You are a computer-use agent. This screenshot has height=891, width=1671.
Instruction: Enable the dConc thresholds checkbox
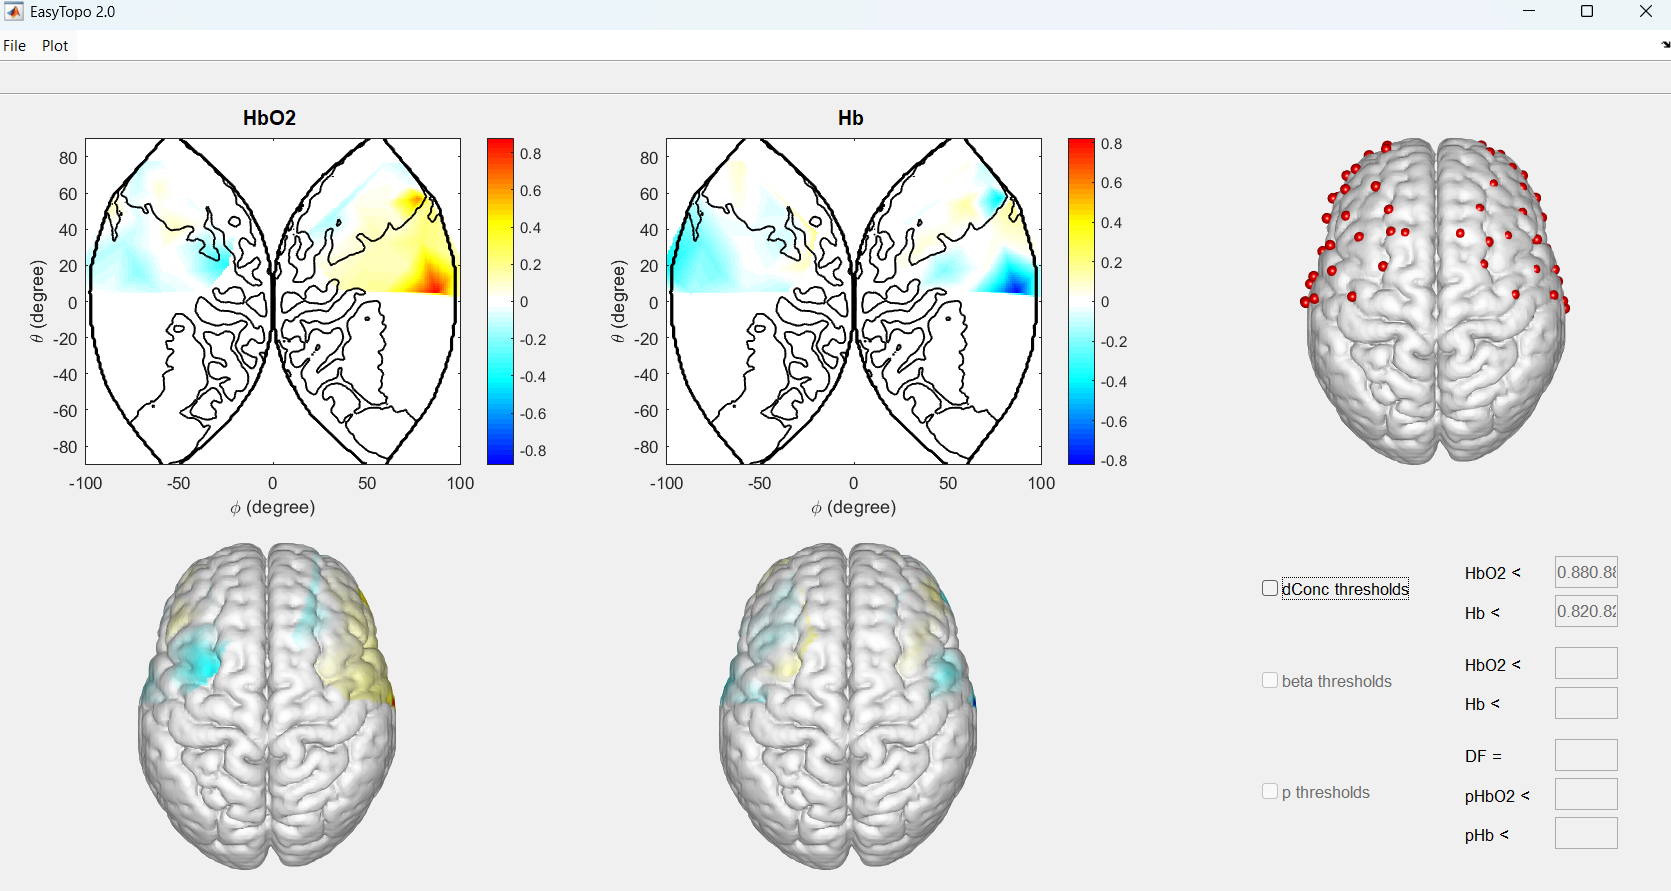click(x=1270, y=589)
